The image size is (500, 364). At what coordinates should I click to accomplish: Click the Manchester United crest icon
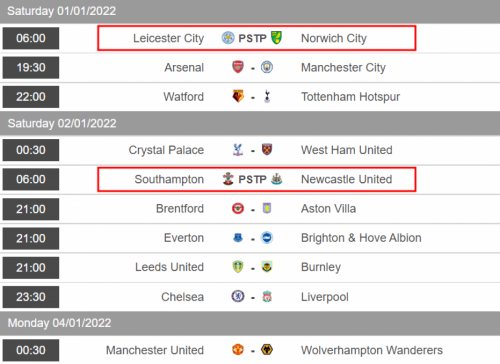tap(238, 350)
